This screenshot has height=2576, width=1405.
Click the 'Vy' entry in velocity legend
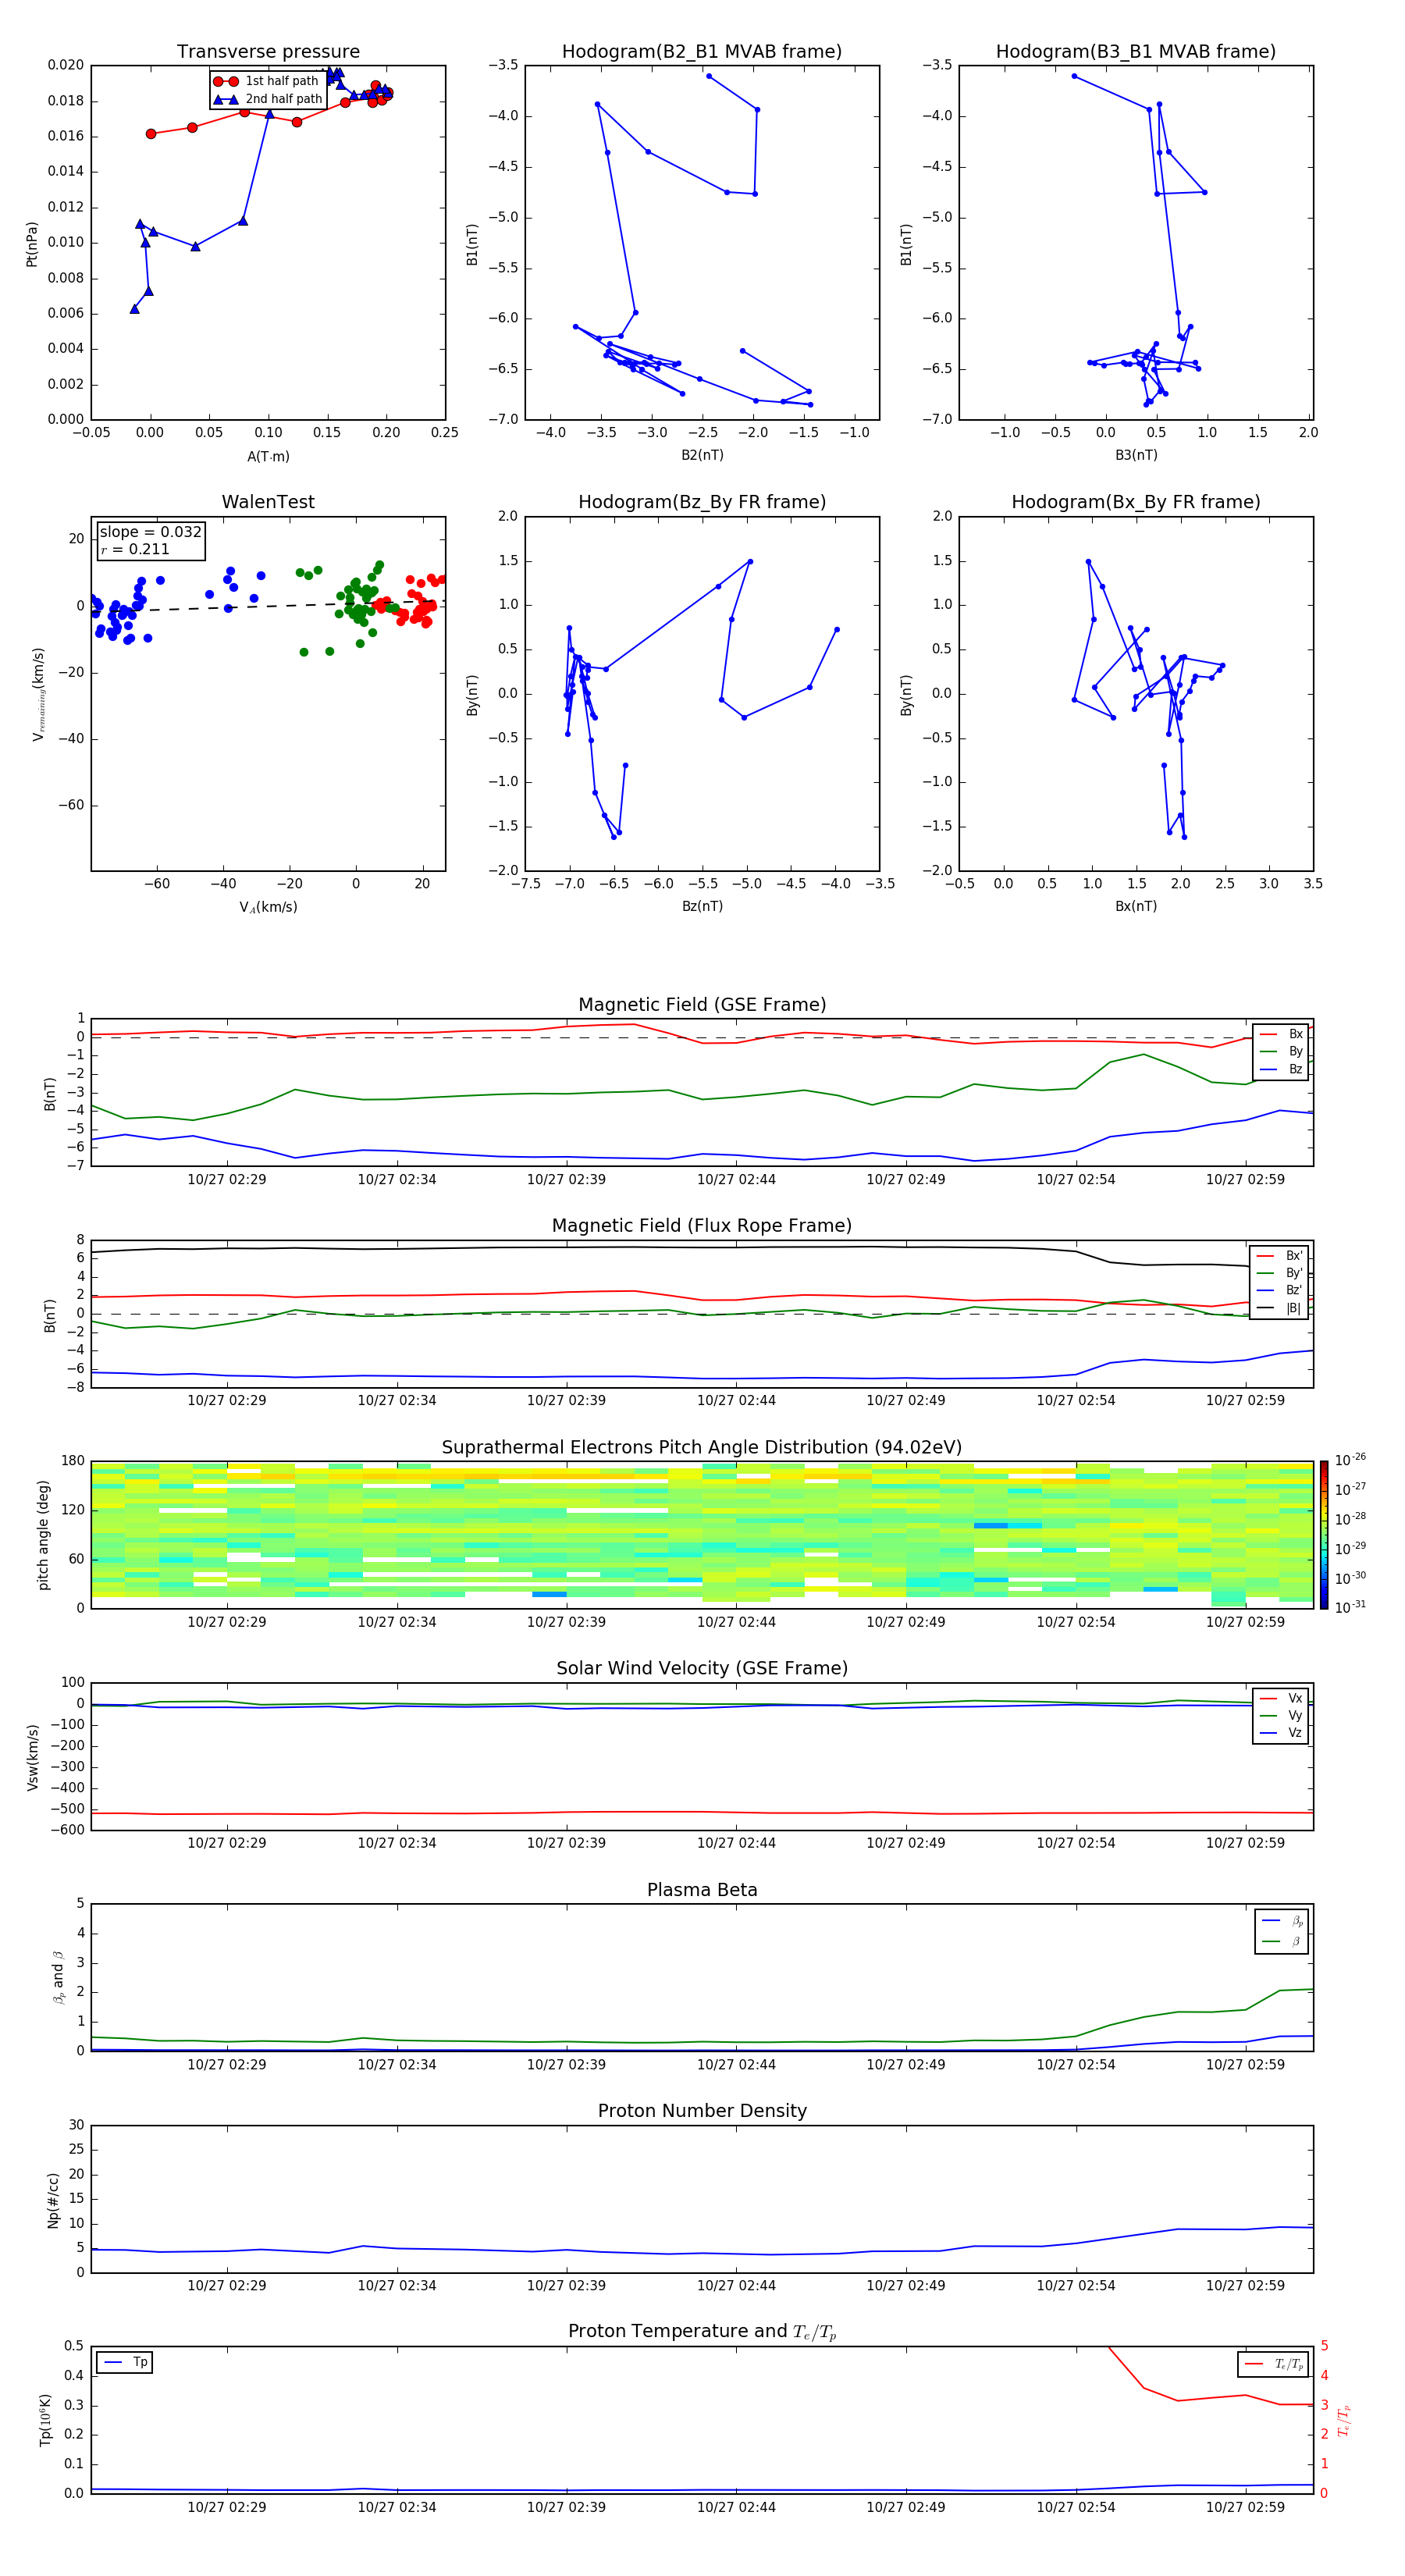[x=1281, y=1716]
